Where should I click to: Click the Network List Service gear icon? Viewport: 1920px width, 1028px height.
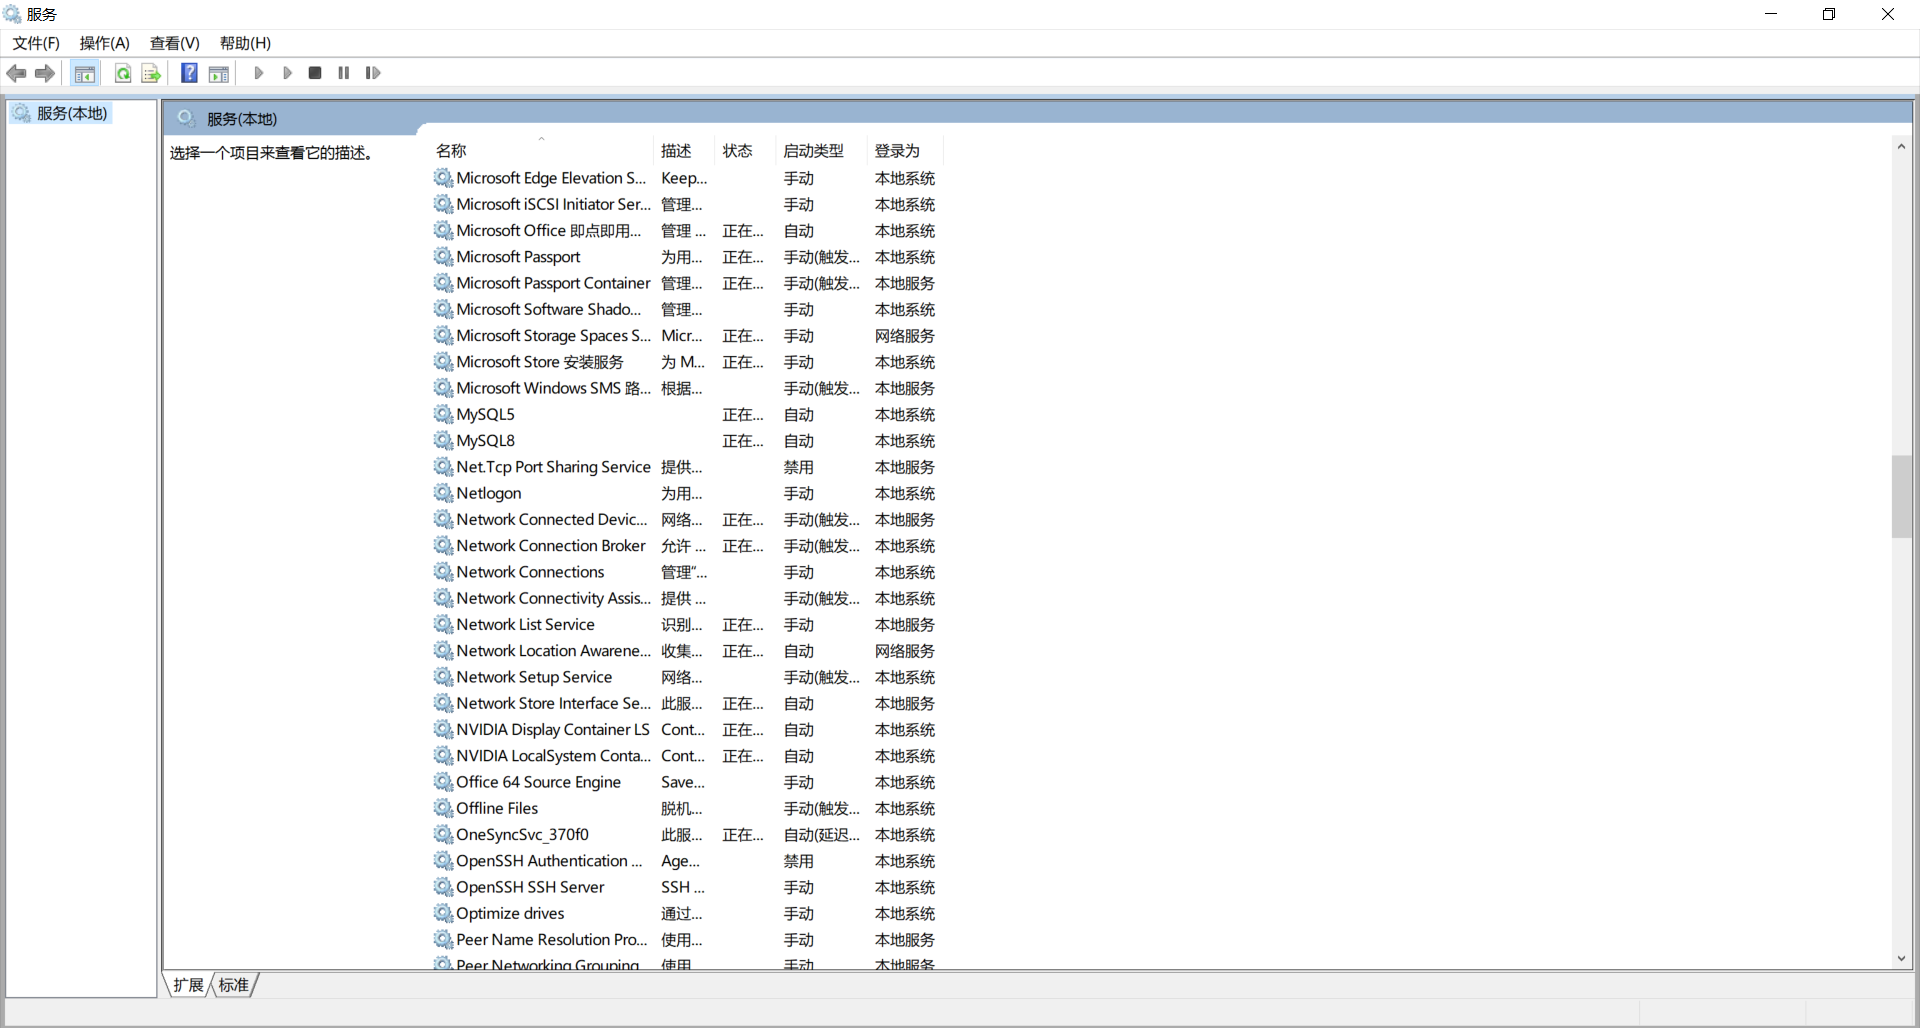(443, 624)
